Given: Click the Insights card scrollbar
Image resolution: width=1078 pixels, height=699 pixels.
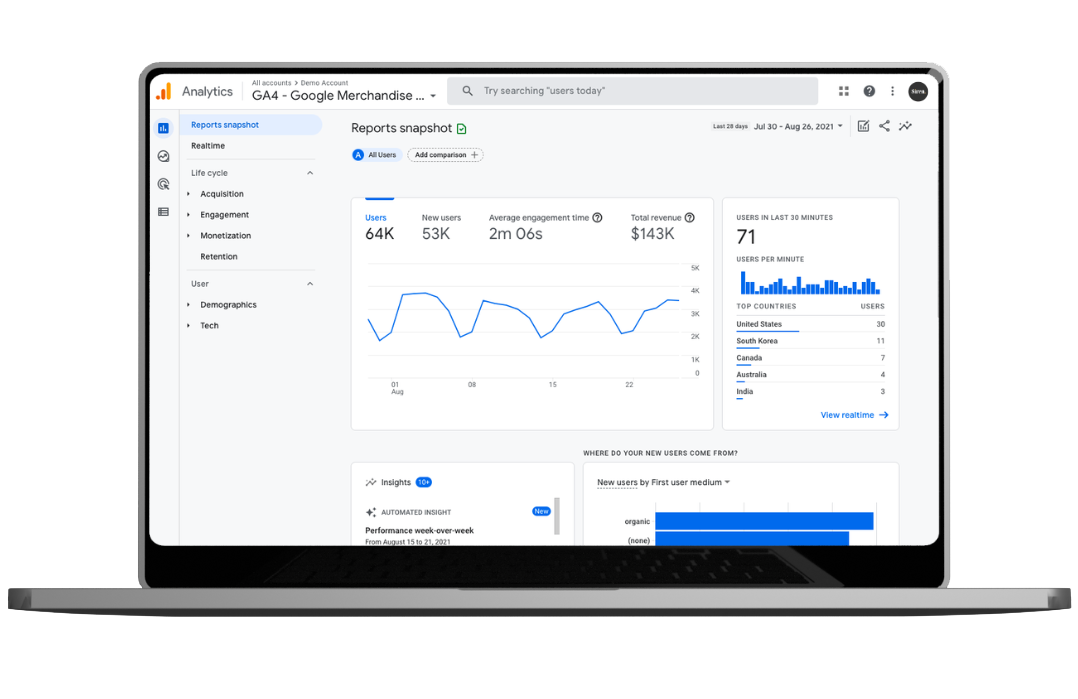Looking at the screenshot, I should pos(557,515).
